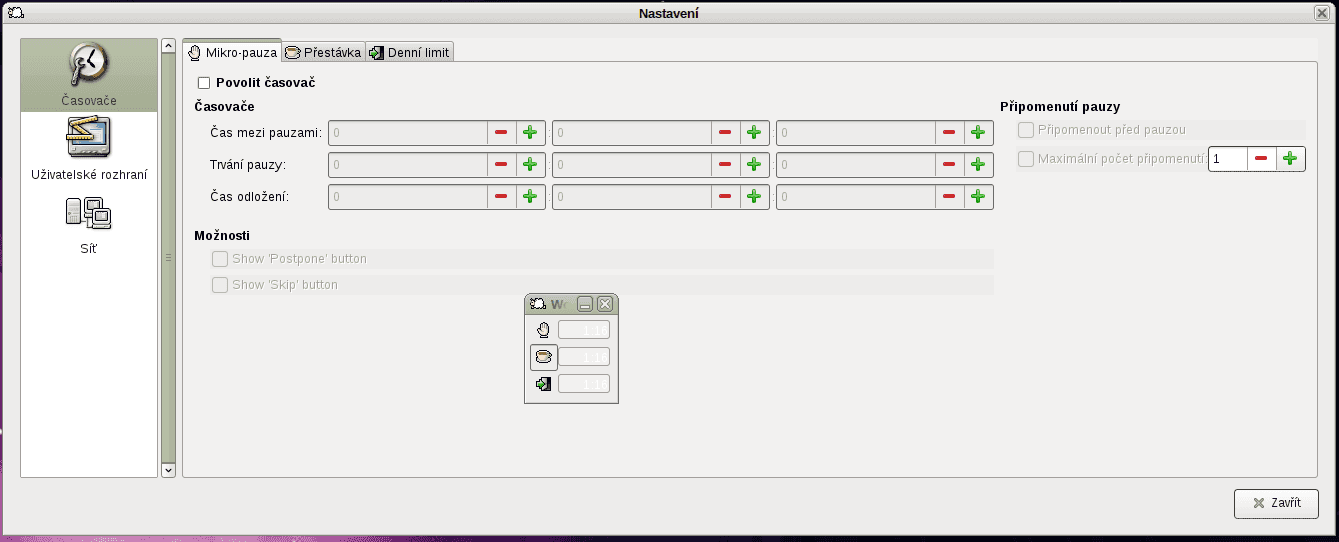Open the Uživatelské rozhraní settings category
The image size is (1339, 542).
tap(89, 149)
